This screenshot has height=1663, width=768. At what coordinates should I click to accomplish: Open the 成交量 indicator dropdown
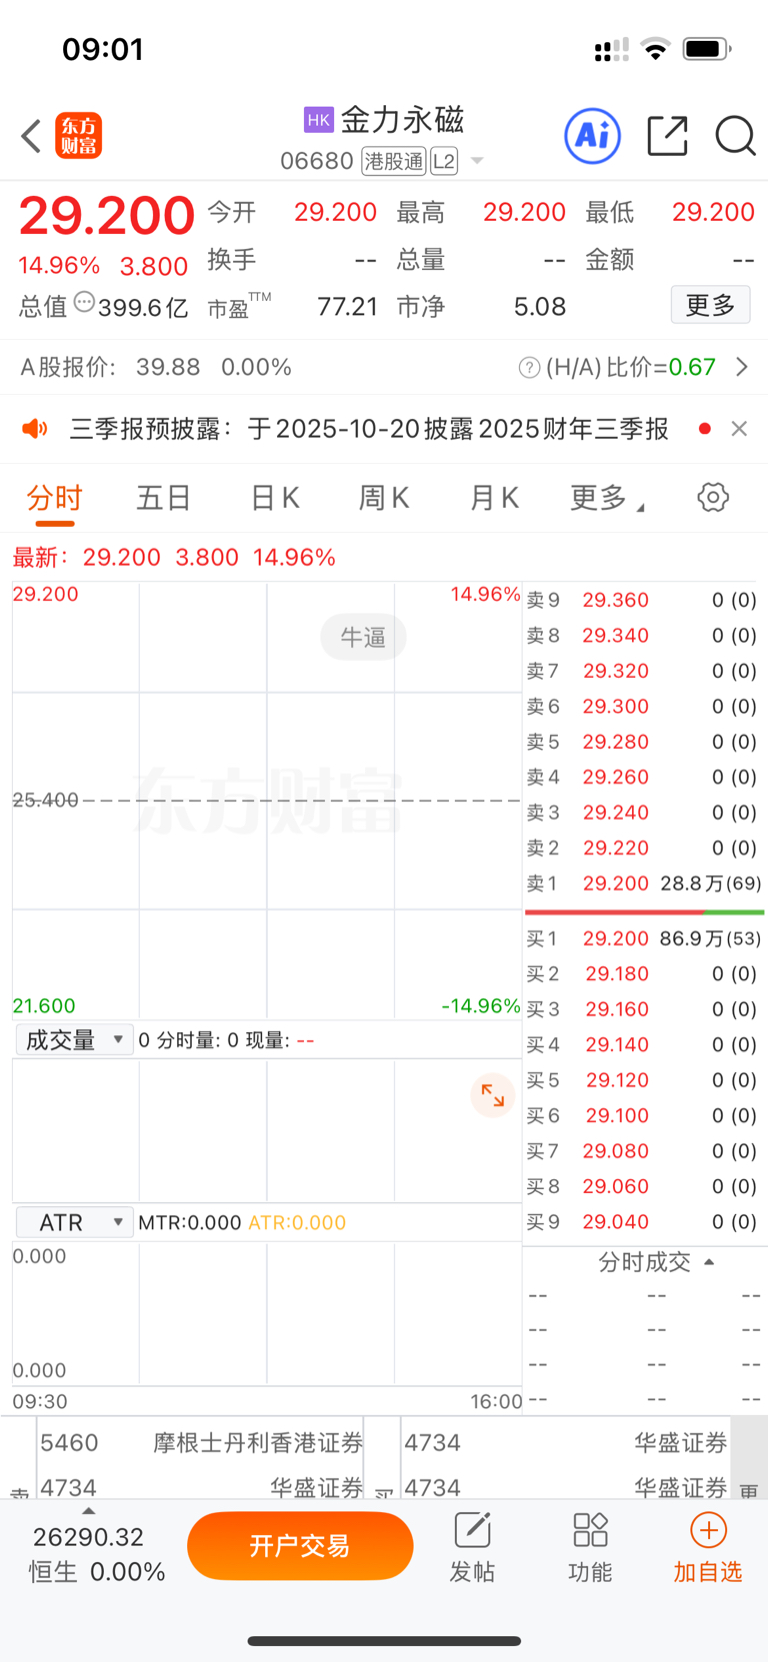(x=74, y=1040)
